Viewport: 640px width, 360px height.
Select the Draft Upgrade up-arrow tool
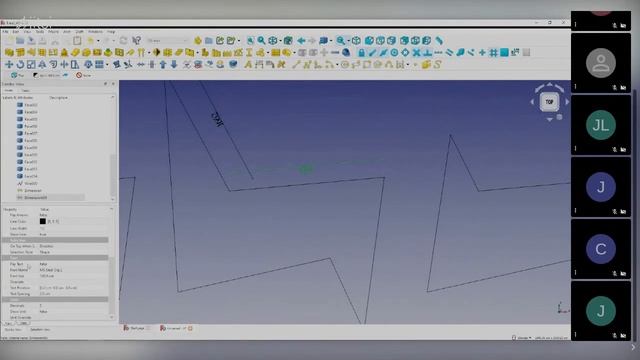[x=163, y=64]
